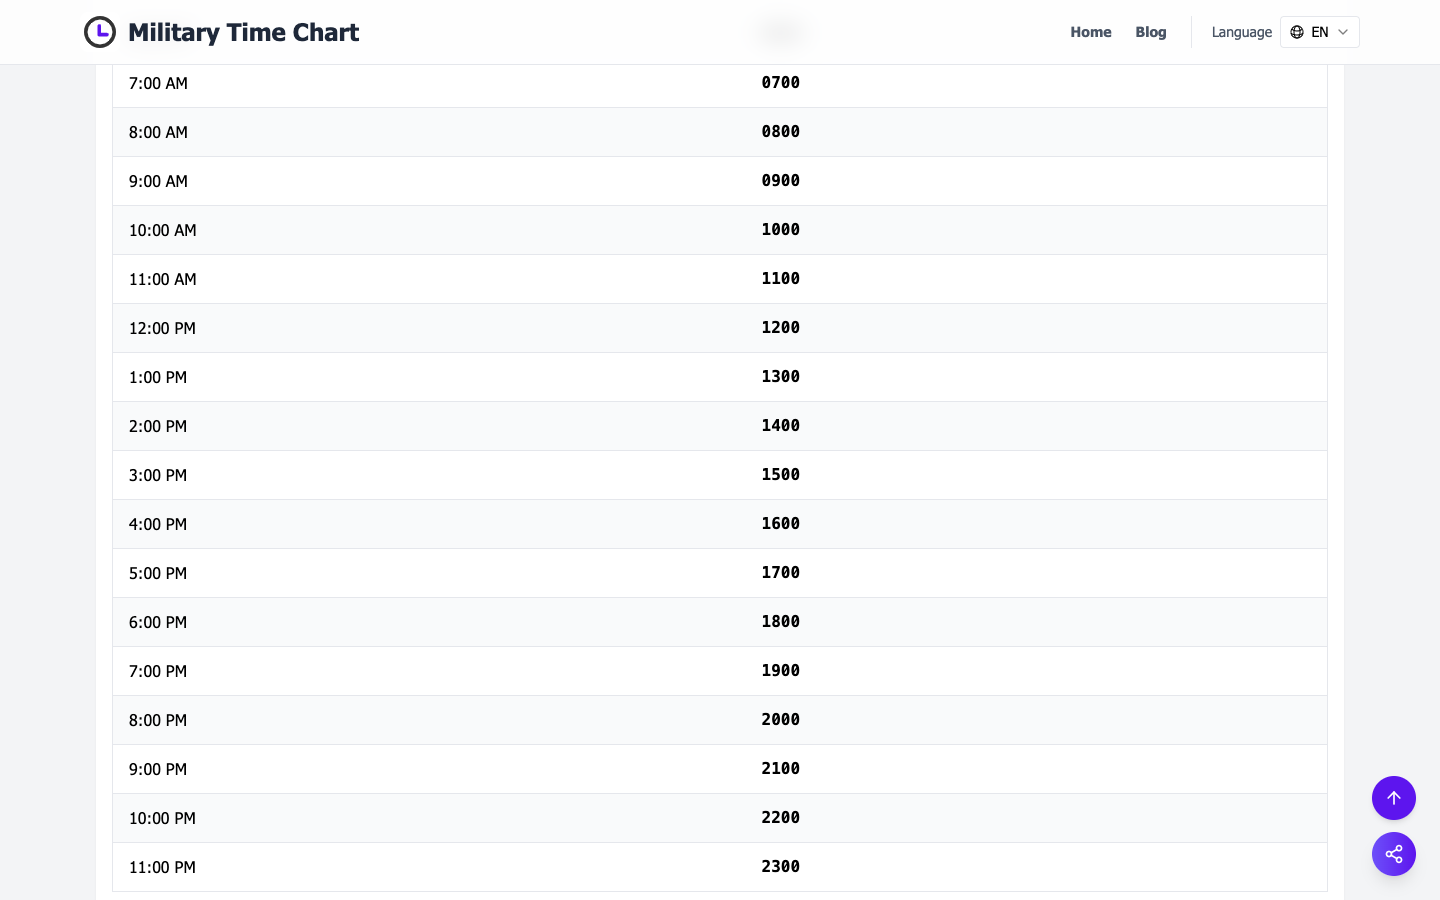Click the Language label
This screenshot has height=900, width=1440.
point(1242,32)
